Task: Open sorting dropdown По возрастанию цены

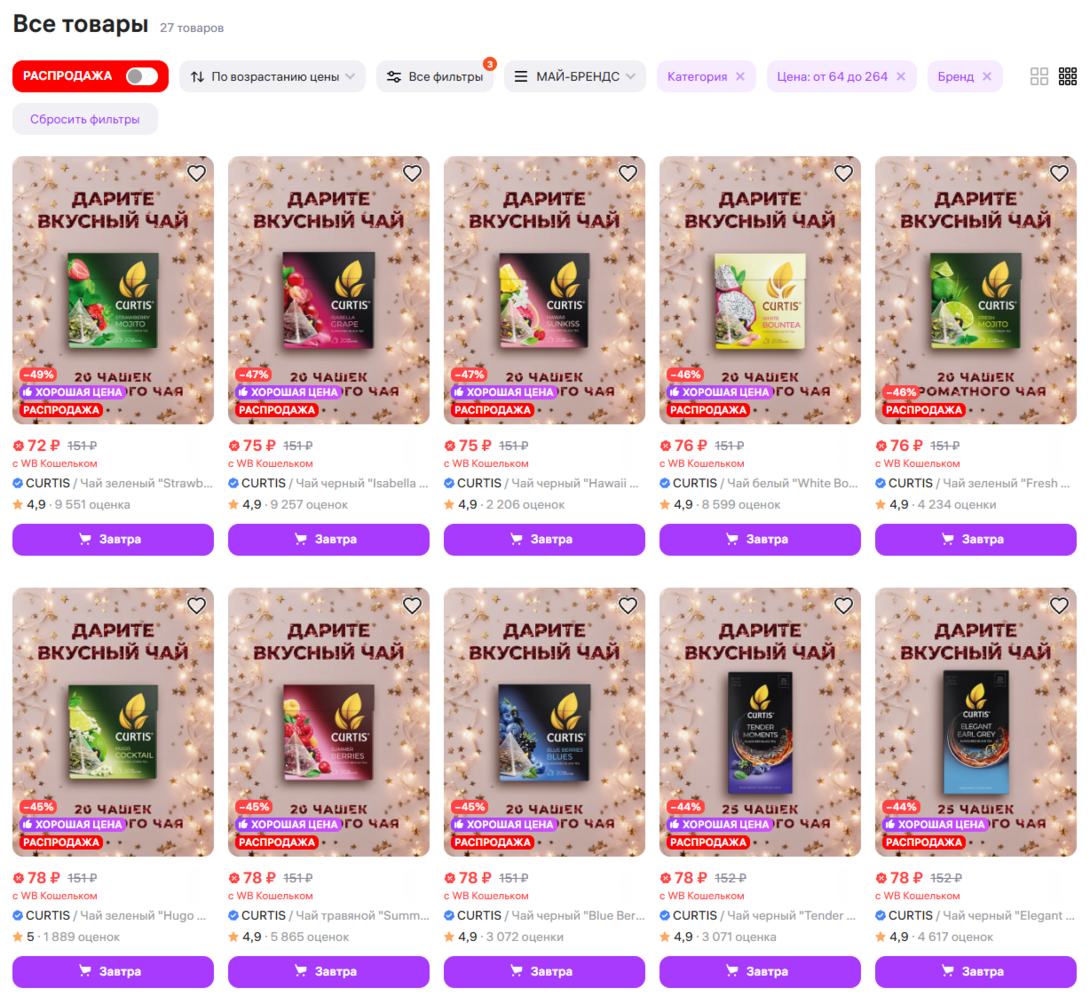Action: [272, 76]
